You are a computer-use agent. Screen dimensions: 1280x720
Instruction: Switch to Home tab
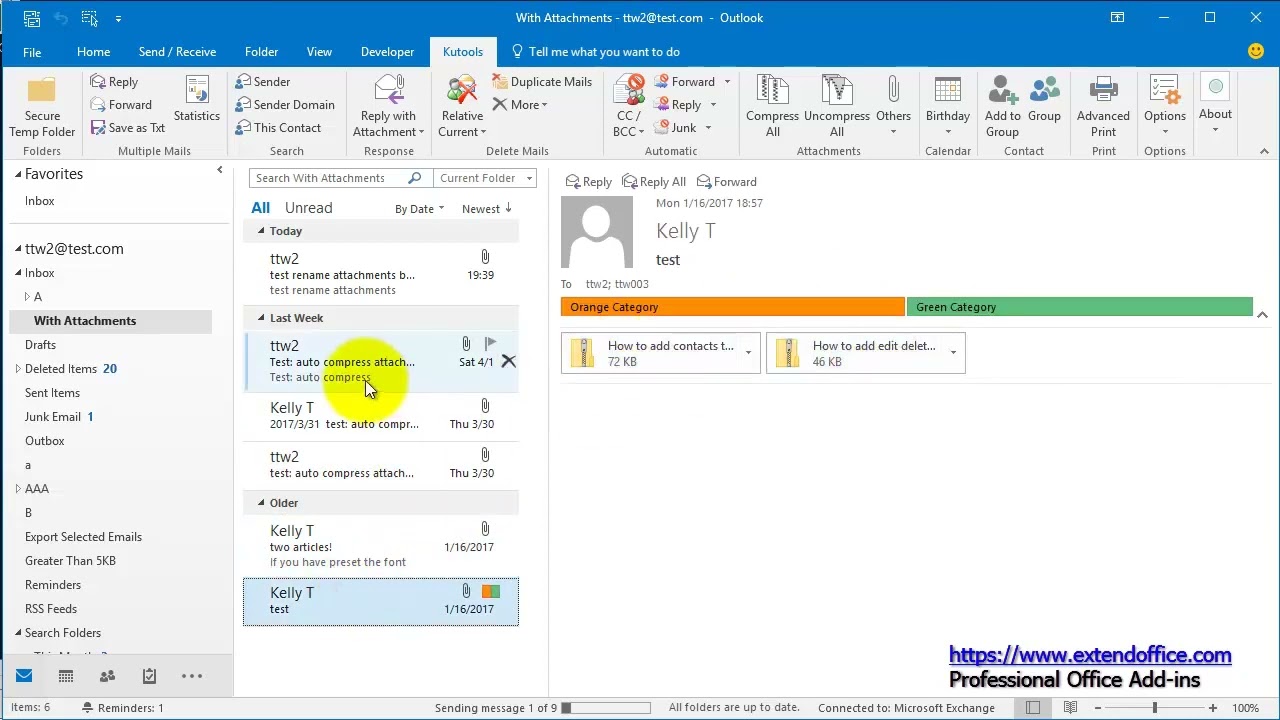pyautogui.click(x=93, y=52)
